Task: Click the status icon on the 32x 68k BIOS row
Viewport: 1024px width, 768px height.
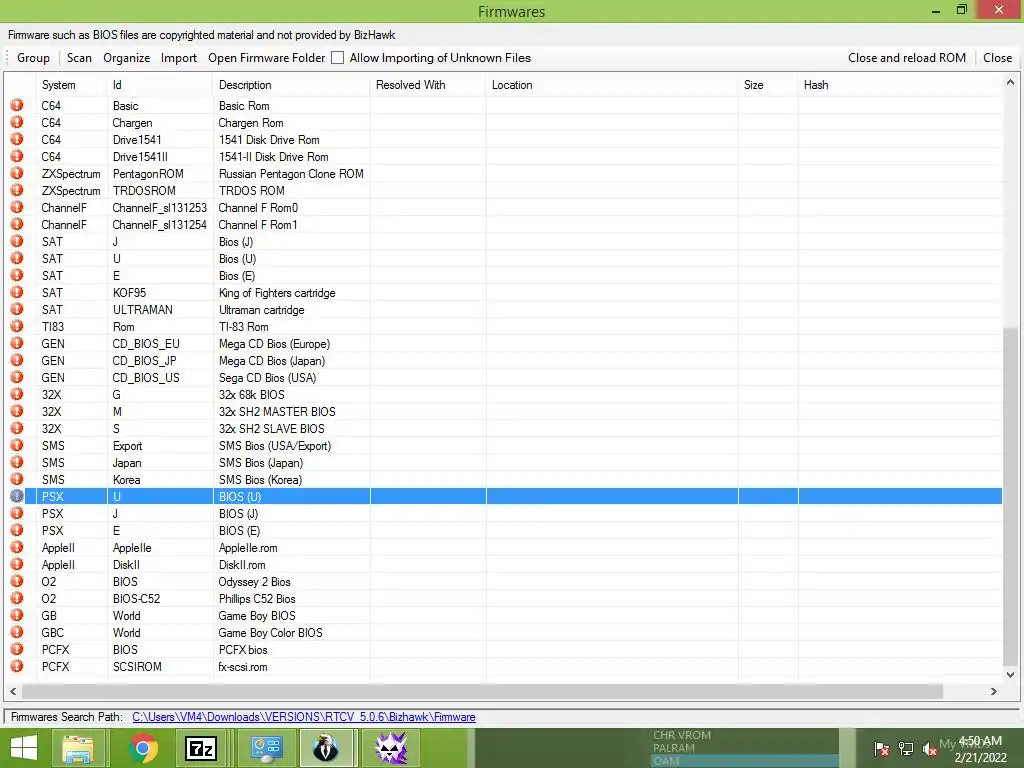Action: coord(17,394)
